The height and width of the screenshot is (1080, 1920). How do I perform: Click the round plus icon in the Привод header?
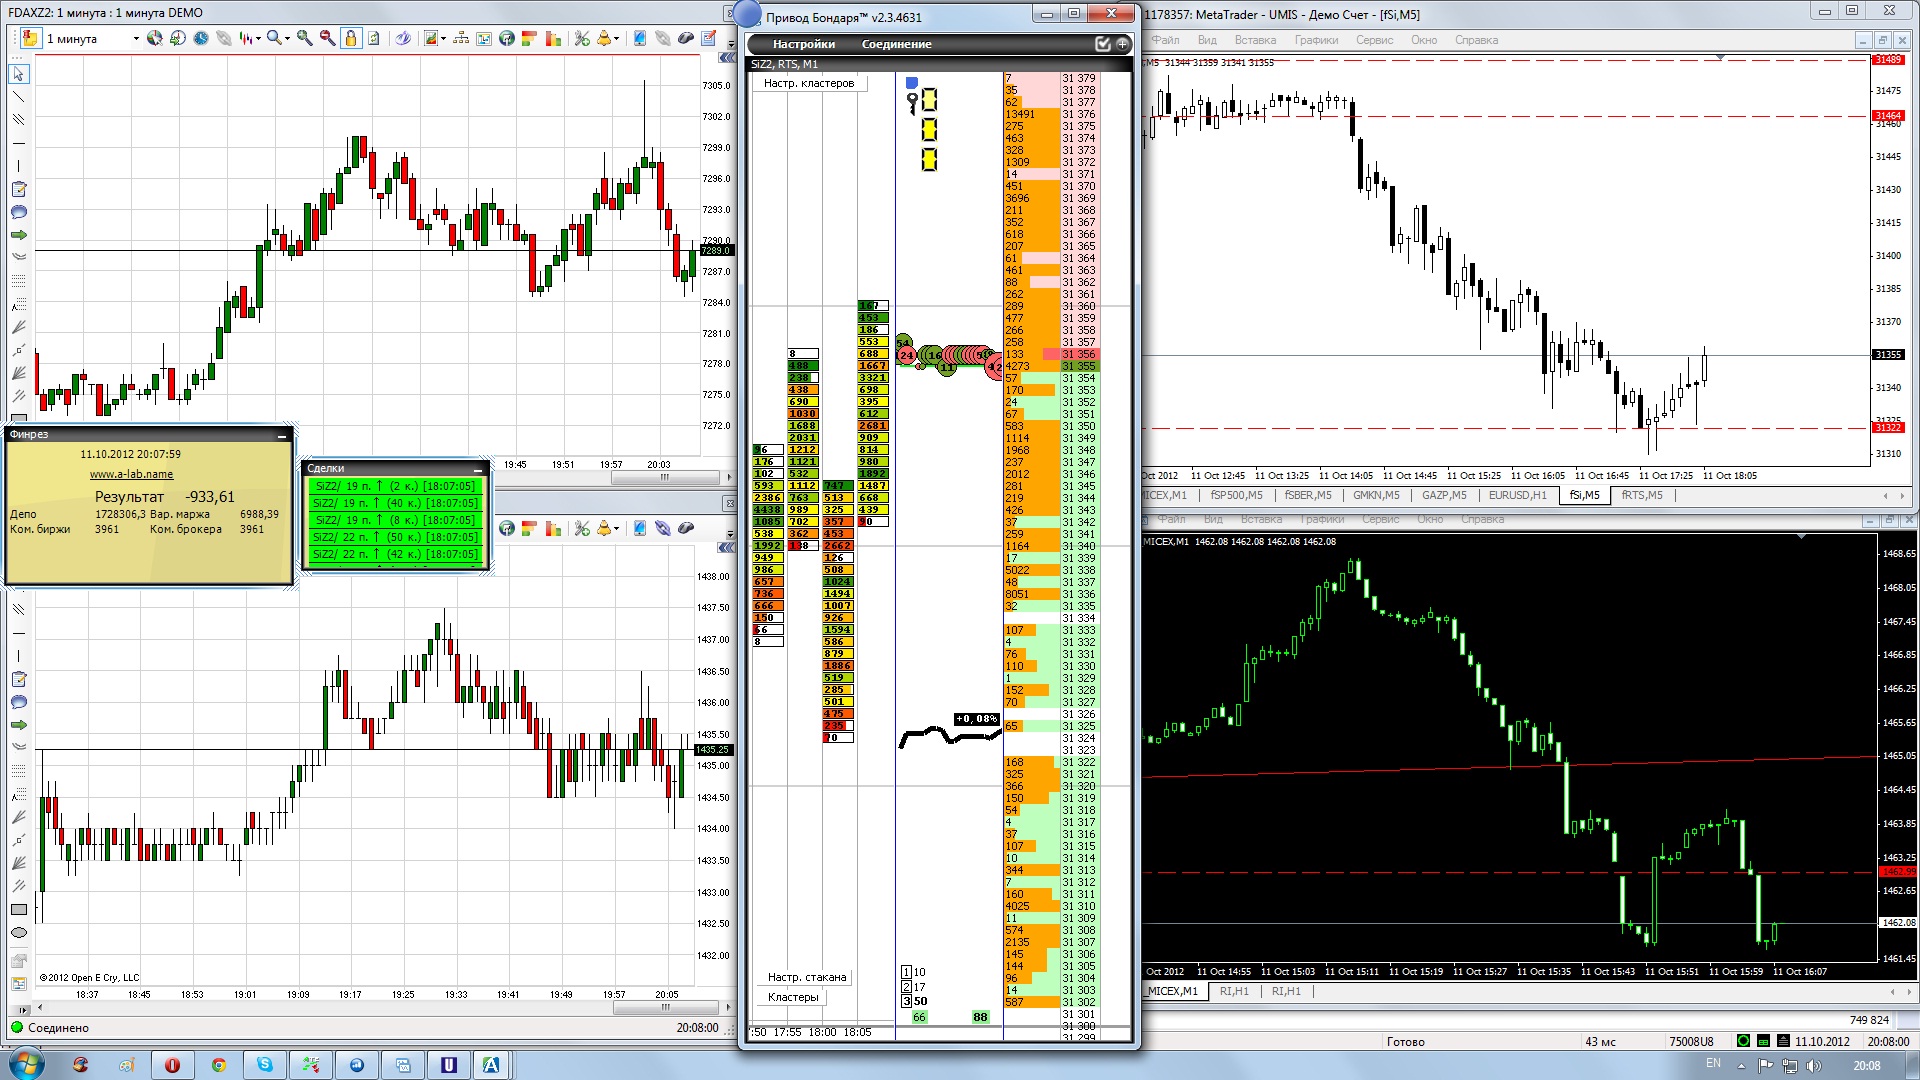1122,44
